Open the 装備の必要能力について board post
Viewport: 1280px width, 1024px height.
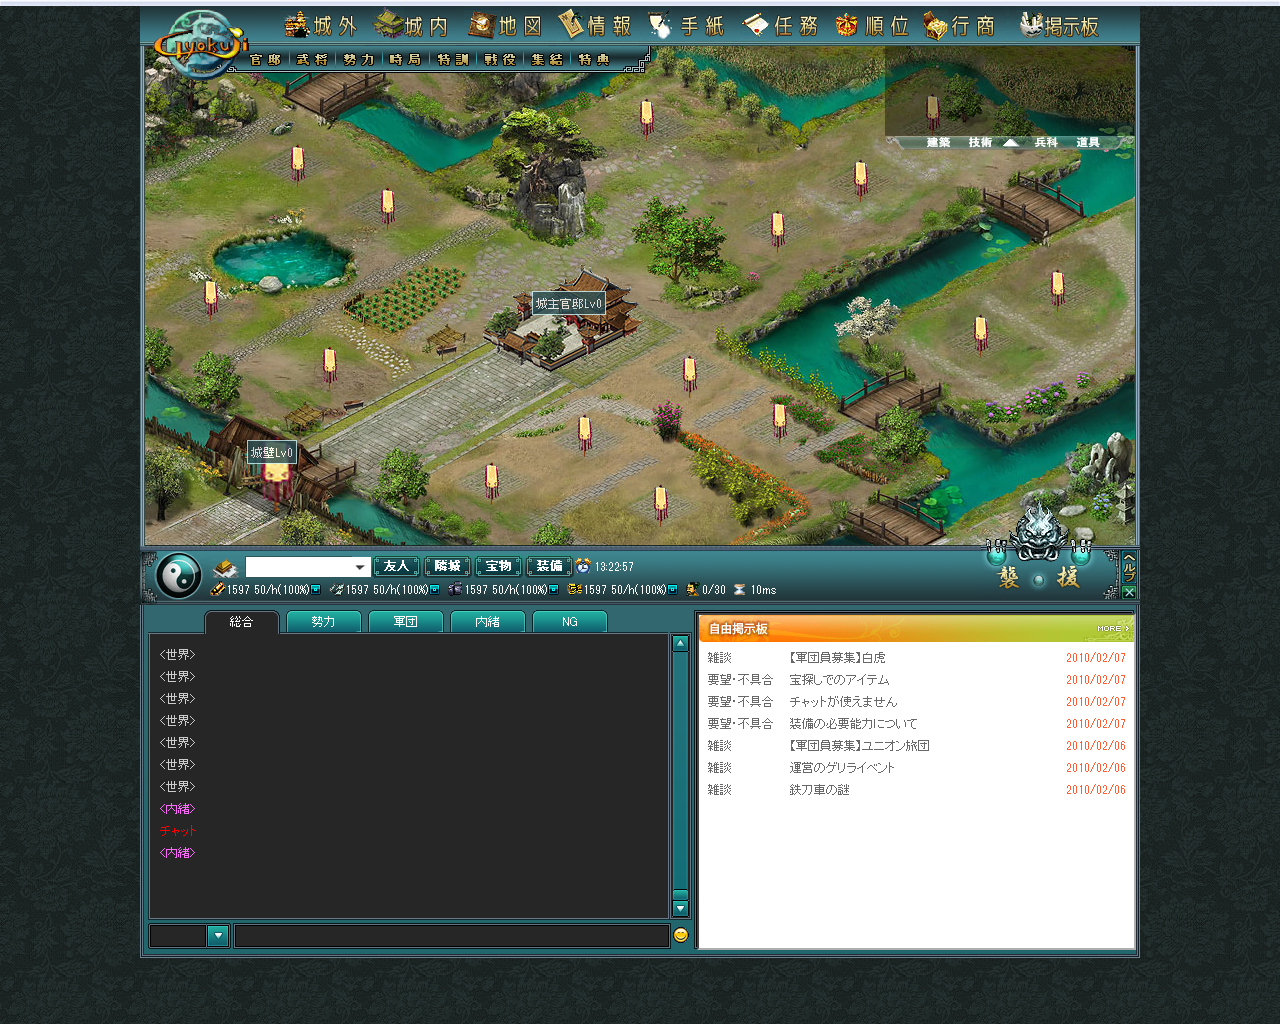coord(853,724)
